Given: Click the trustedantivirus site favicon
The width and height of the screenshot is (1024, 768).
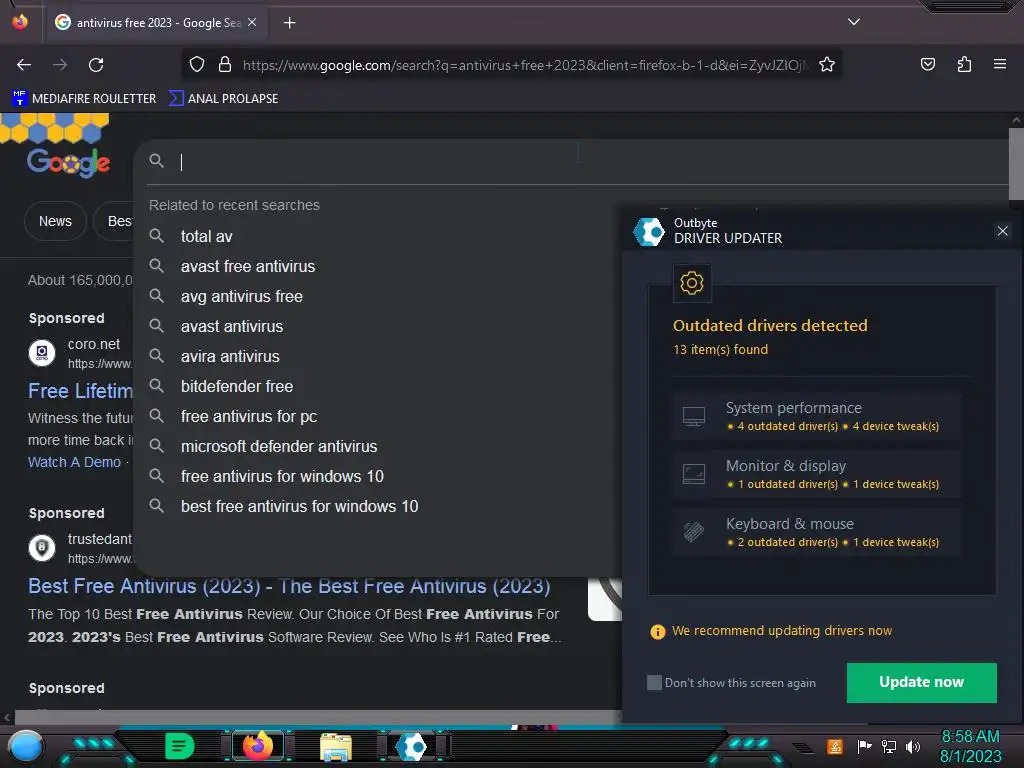Looking at the screenshot, I should (x=42, y=547).
